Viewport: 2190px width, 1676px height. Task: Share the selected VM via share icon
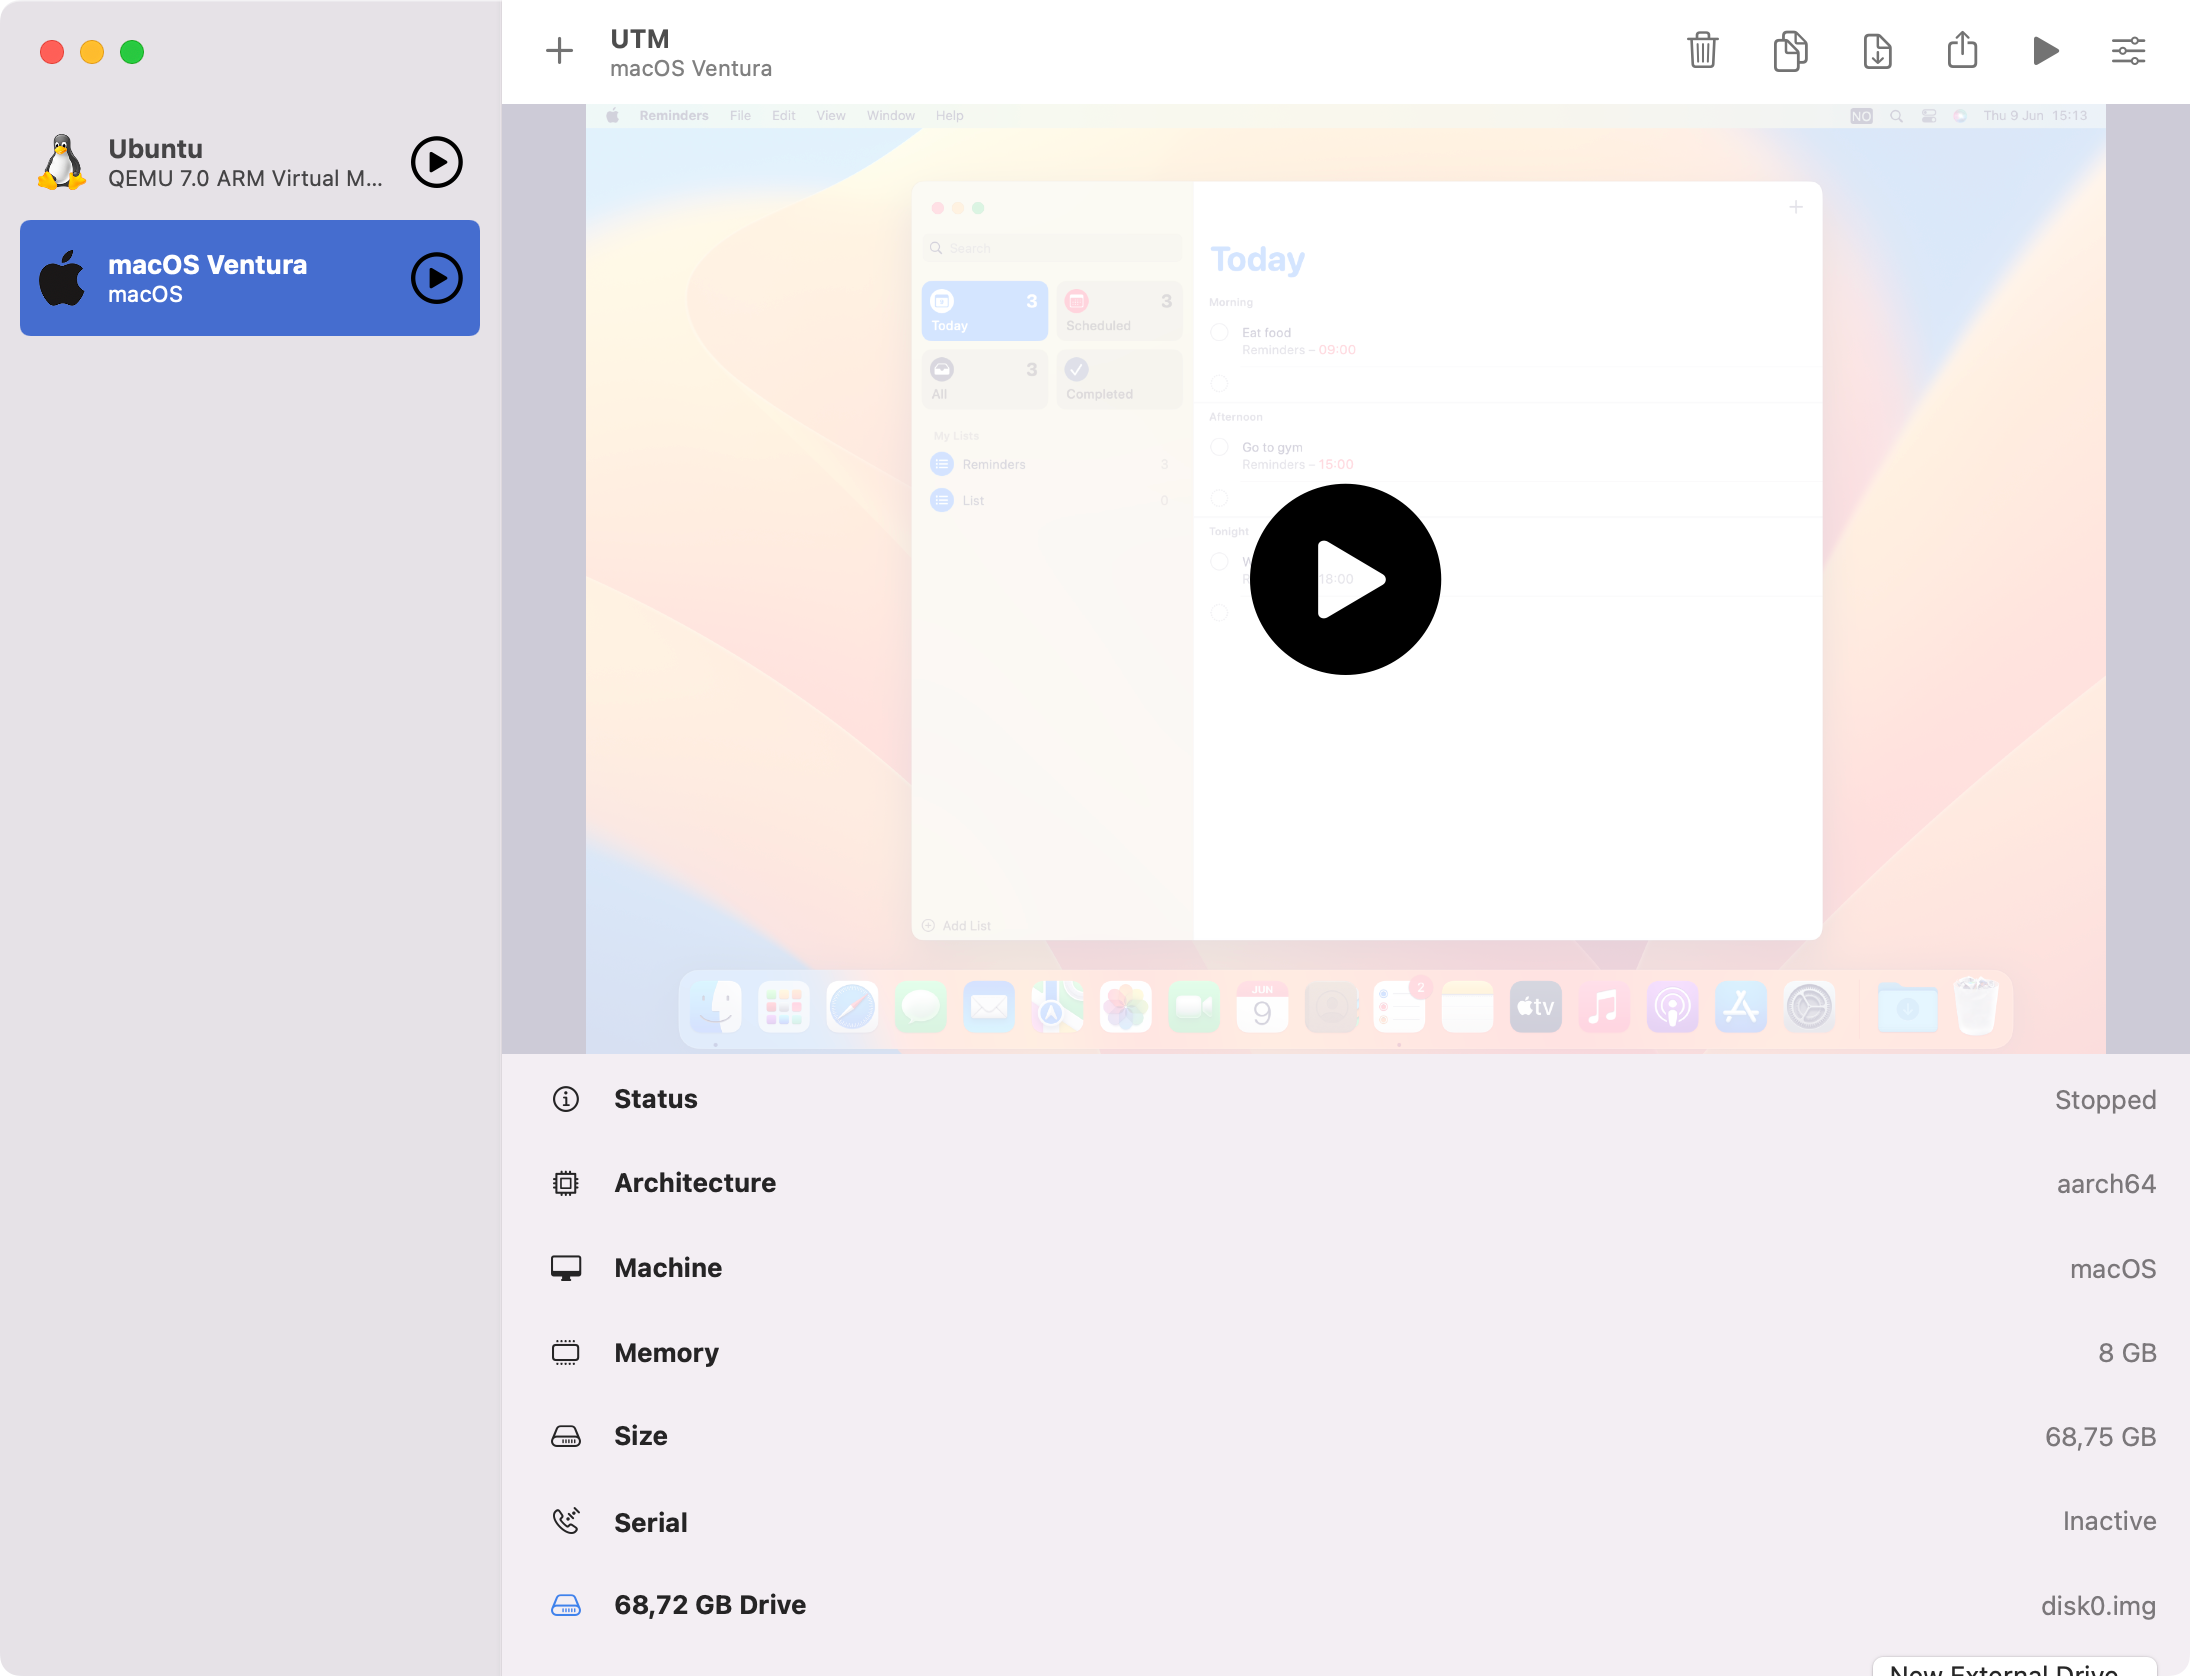coord(1962,51)
